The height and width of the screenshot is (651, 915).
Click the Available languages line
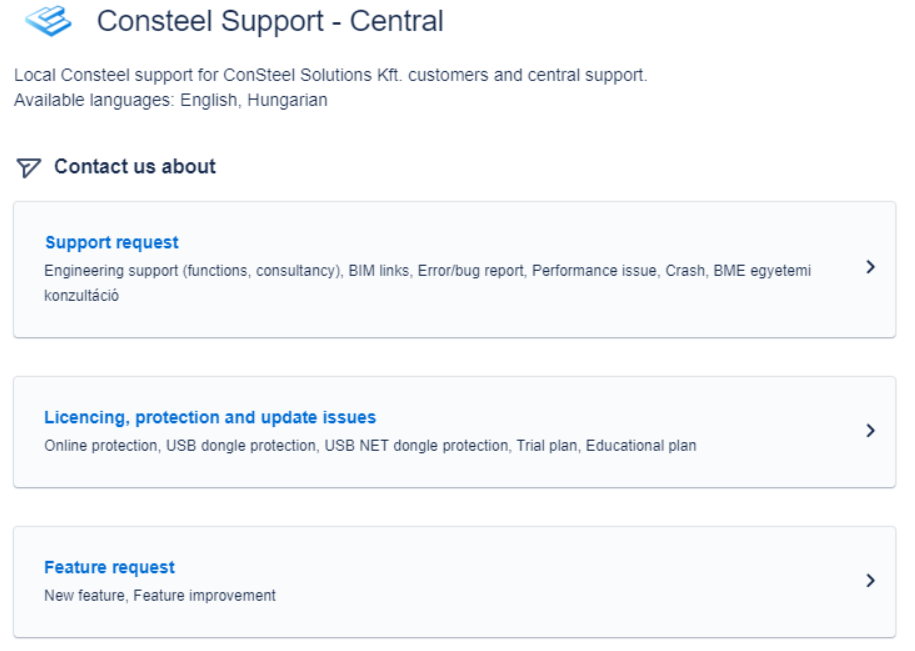click(x=170, y=100)
